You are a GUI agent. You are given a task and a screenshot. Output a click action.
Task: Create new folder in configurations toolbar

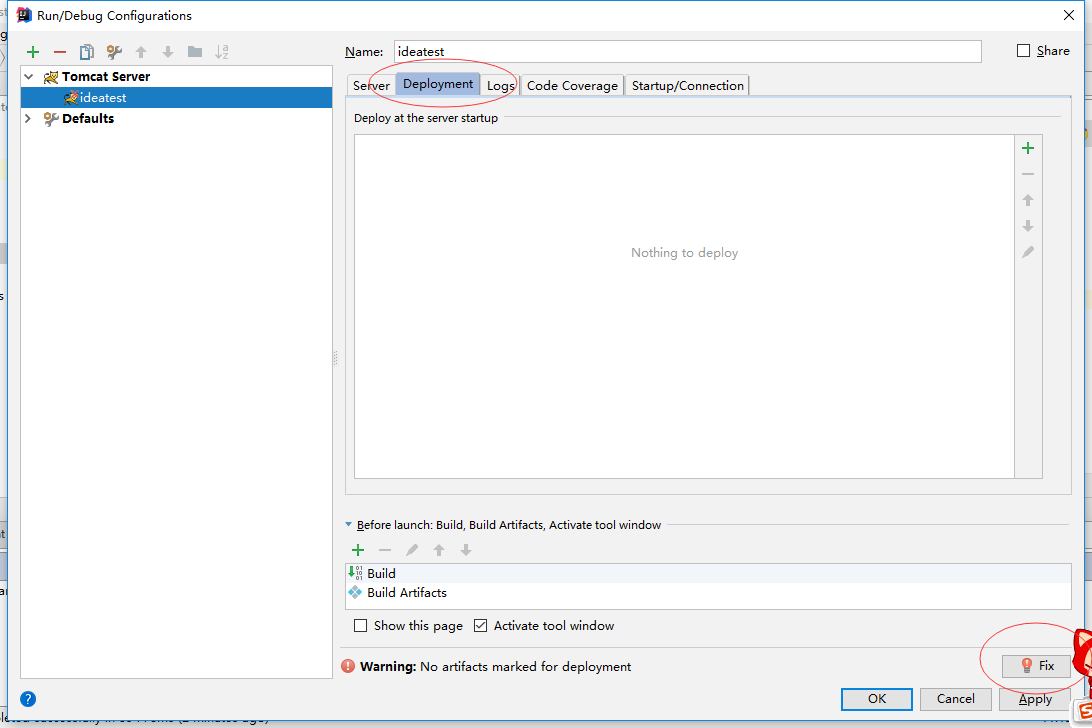[x=195, y=52]
